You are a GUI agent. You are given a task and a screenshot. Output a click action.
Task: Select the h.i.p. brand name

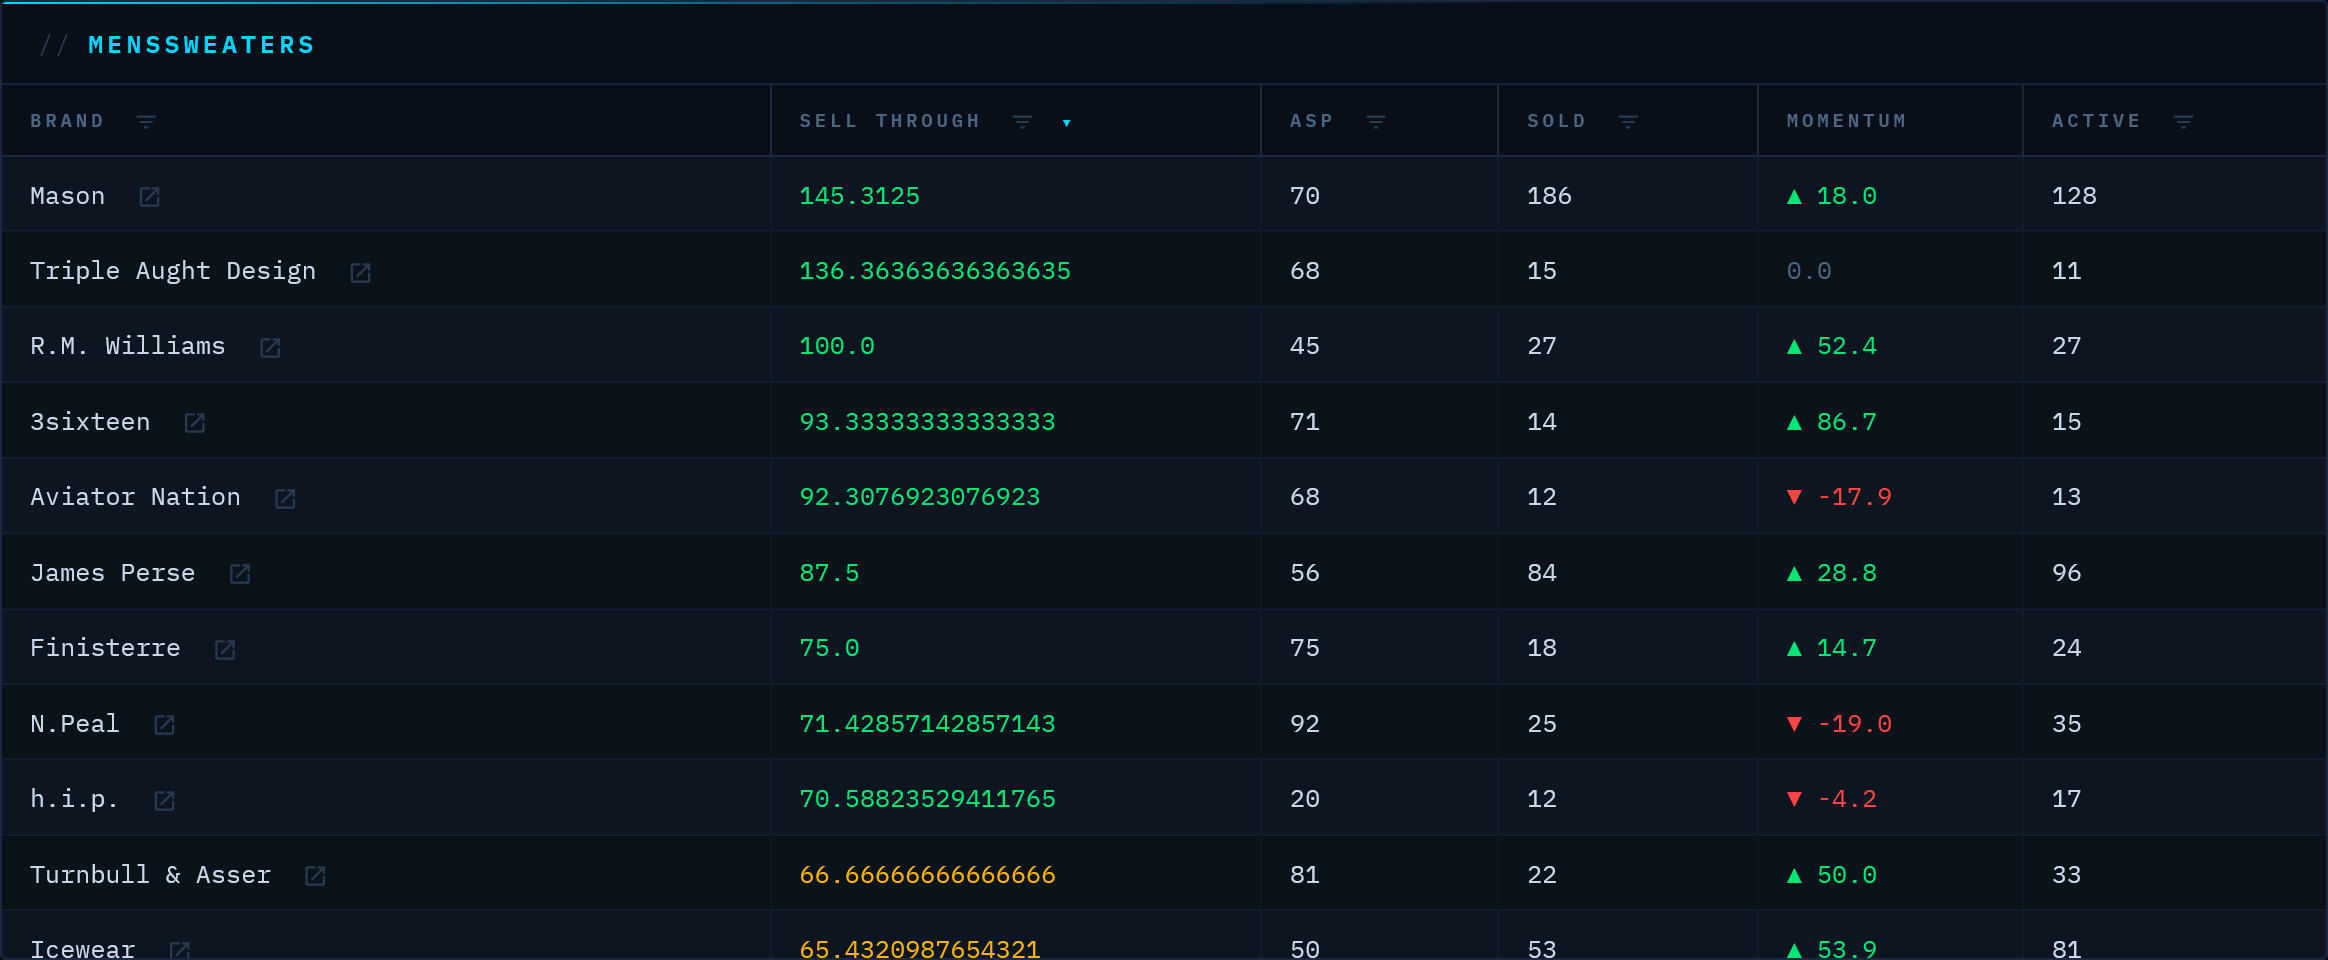point(75,799)
